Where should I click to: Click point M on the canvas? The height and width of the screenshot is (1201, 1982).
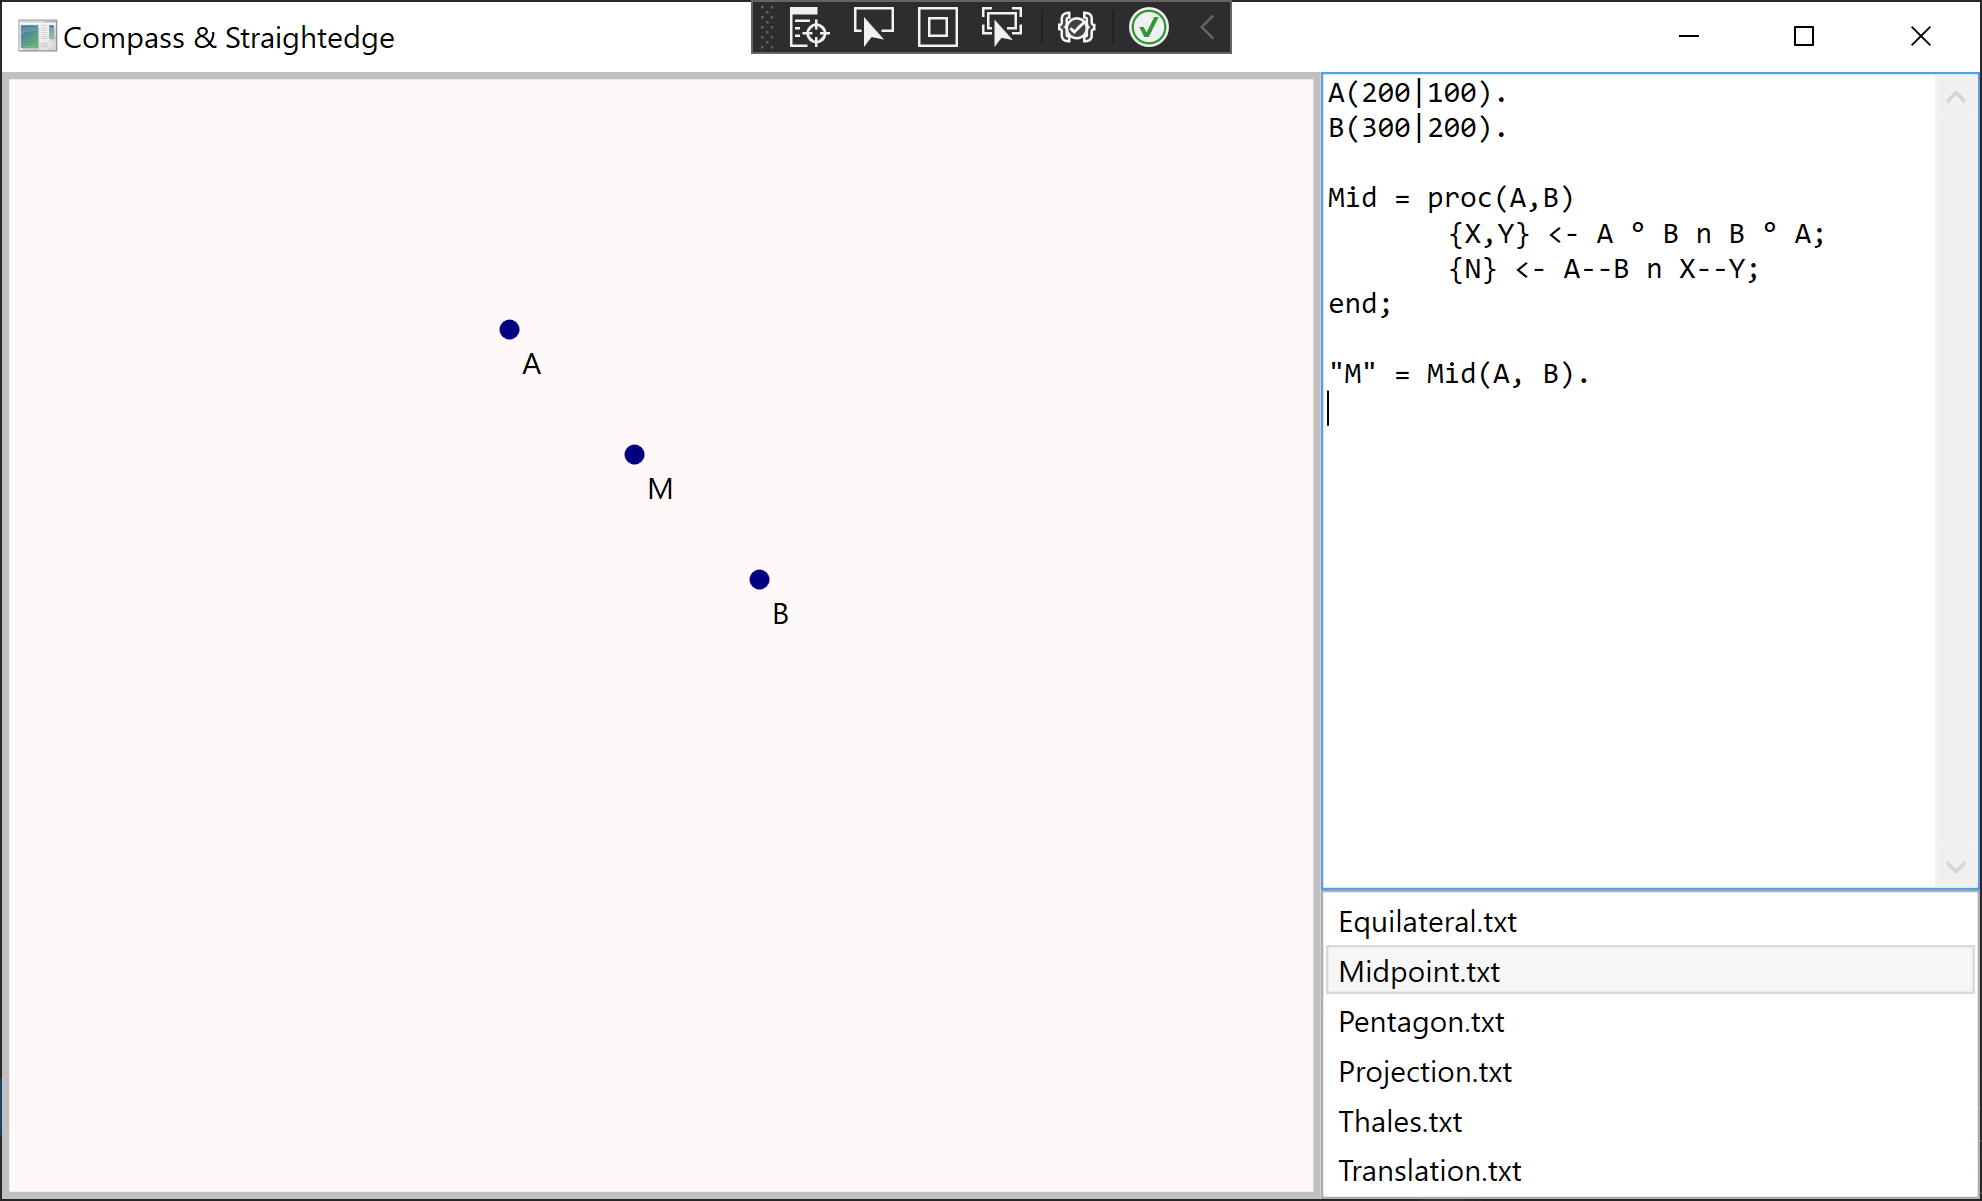point(634,455)
